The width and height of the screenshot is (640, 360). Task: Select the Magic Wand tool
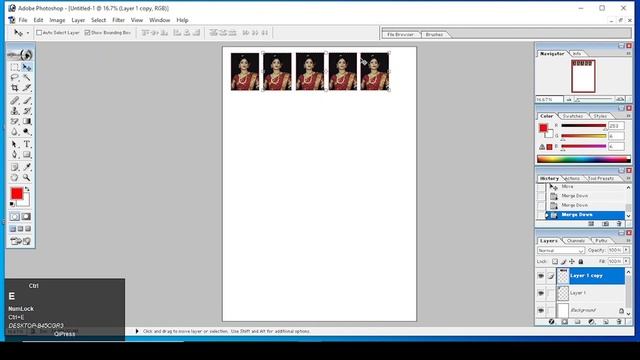(x=27, y=78)
